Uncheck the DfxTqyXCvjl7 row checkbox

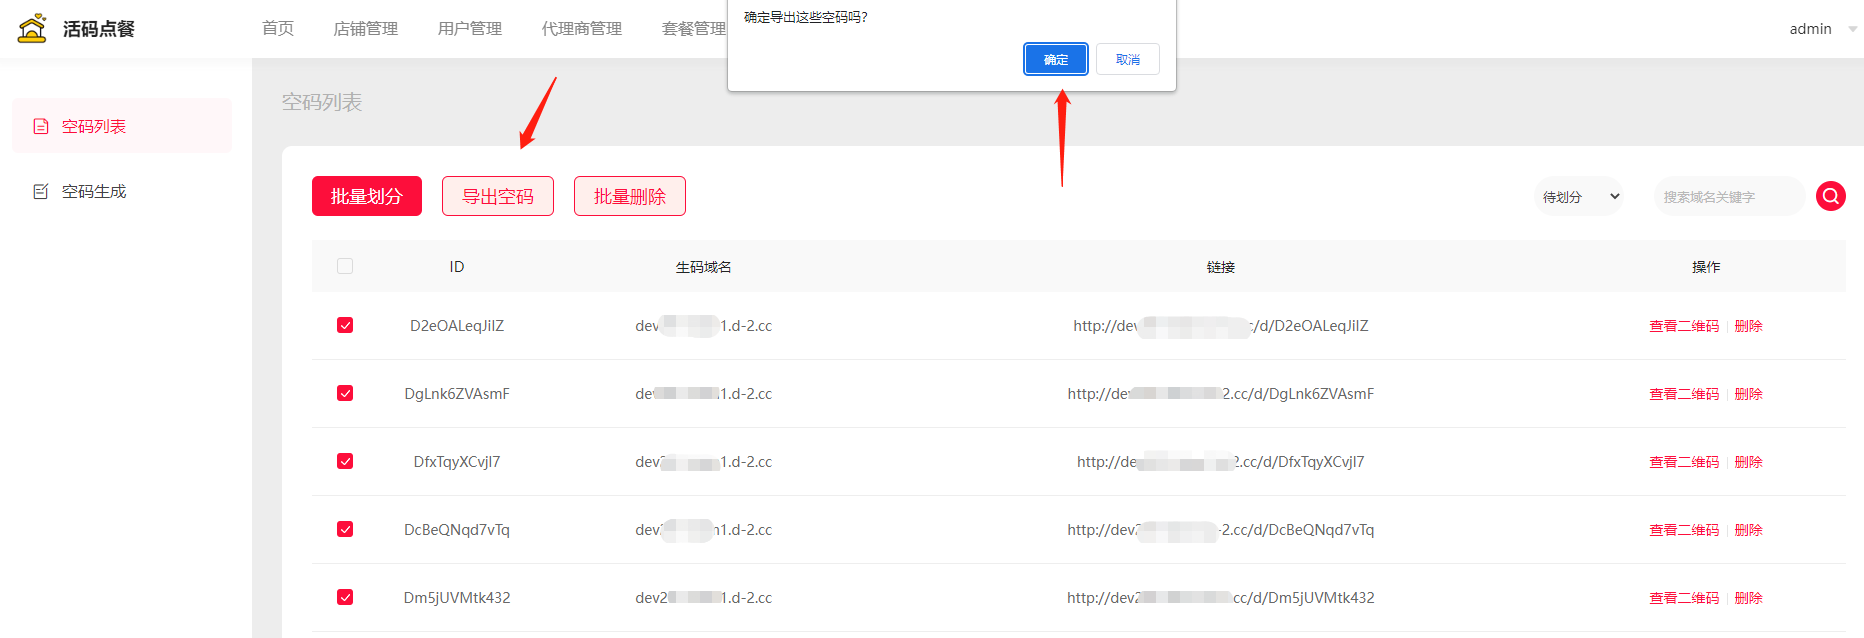point(345,461)
